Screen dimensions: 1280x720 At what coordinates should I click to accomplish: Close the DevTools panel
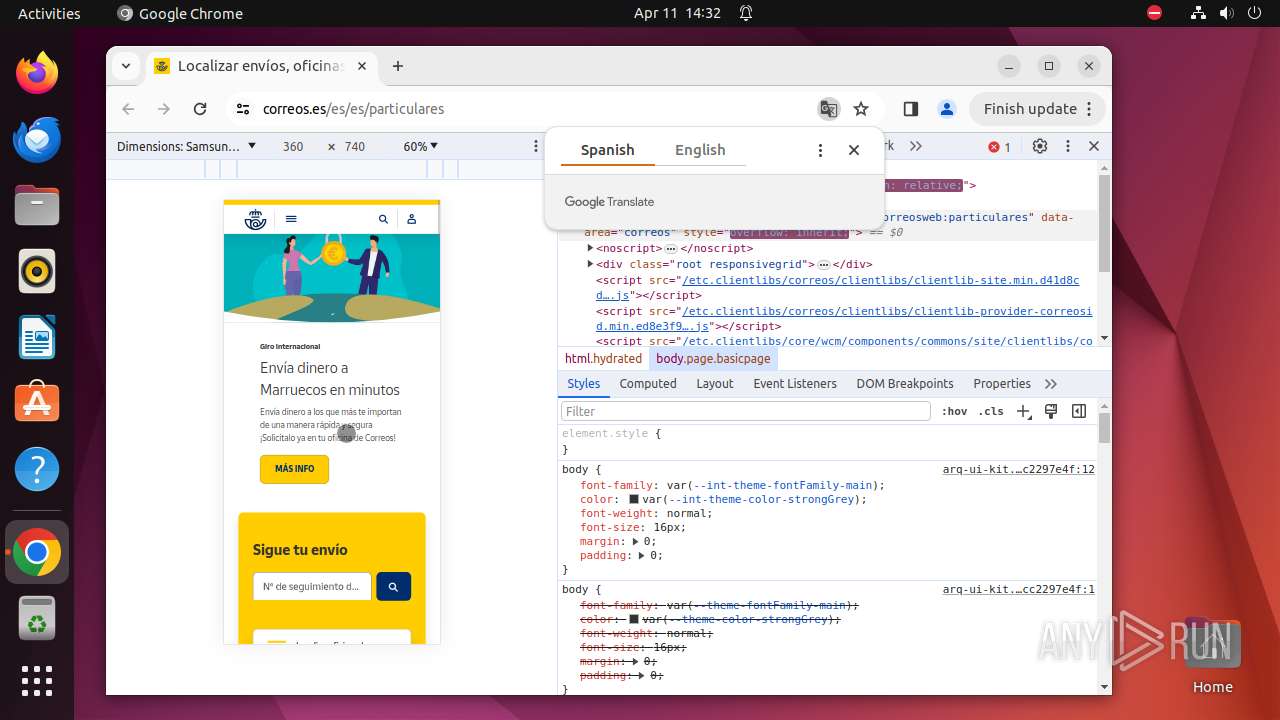[1094, 146]
